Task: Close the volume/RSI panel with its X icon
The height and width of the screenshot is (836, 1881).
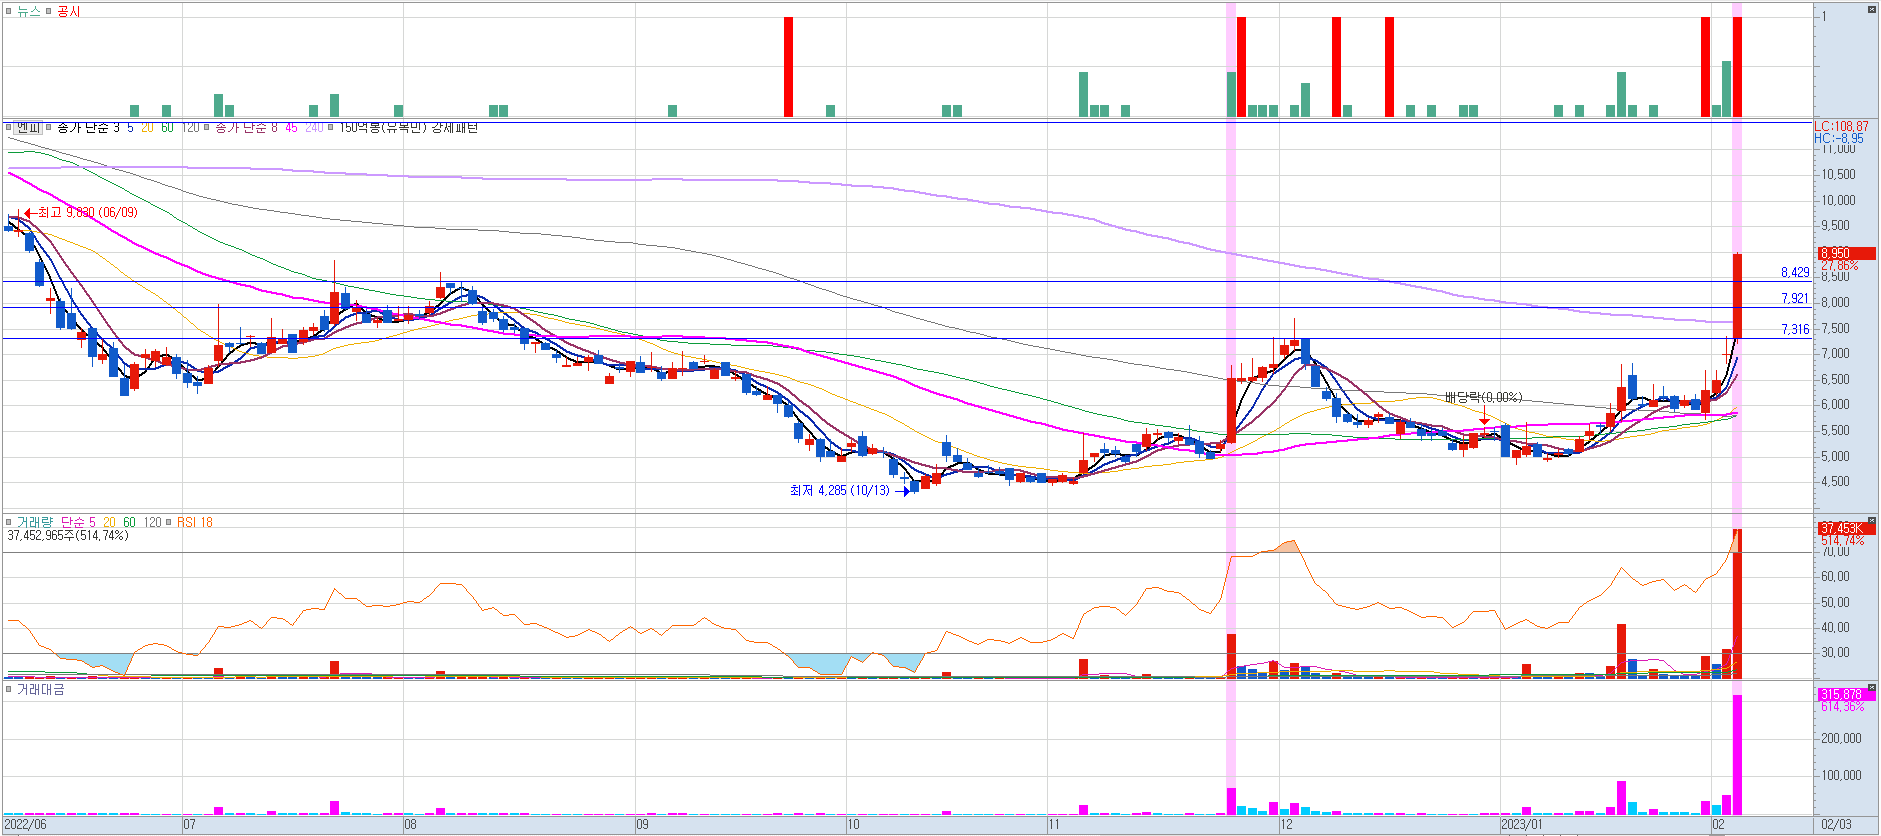Action: tap(1872, 521)
